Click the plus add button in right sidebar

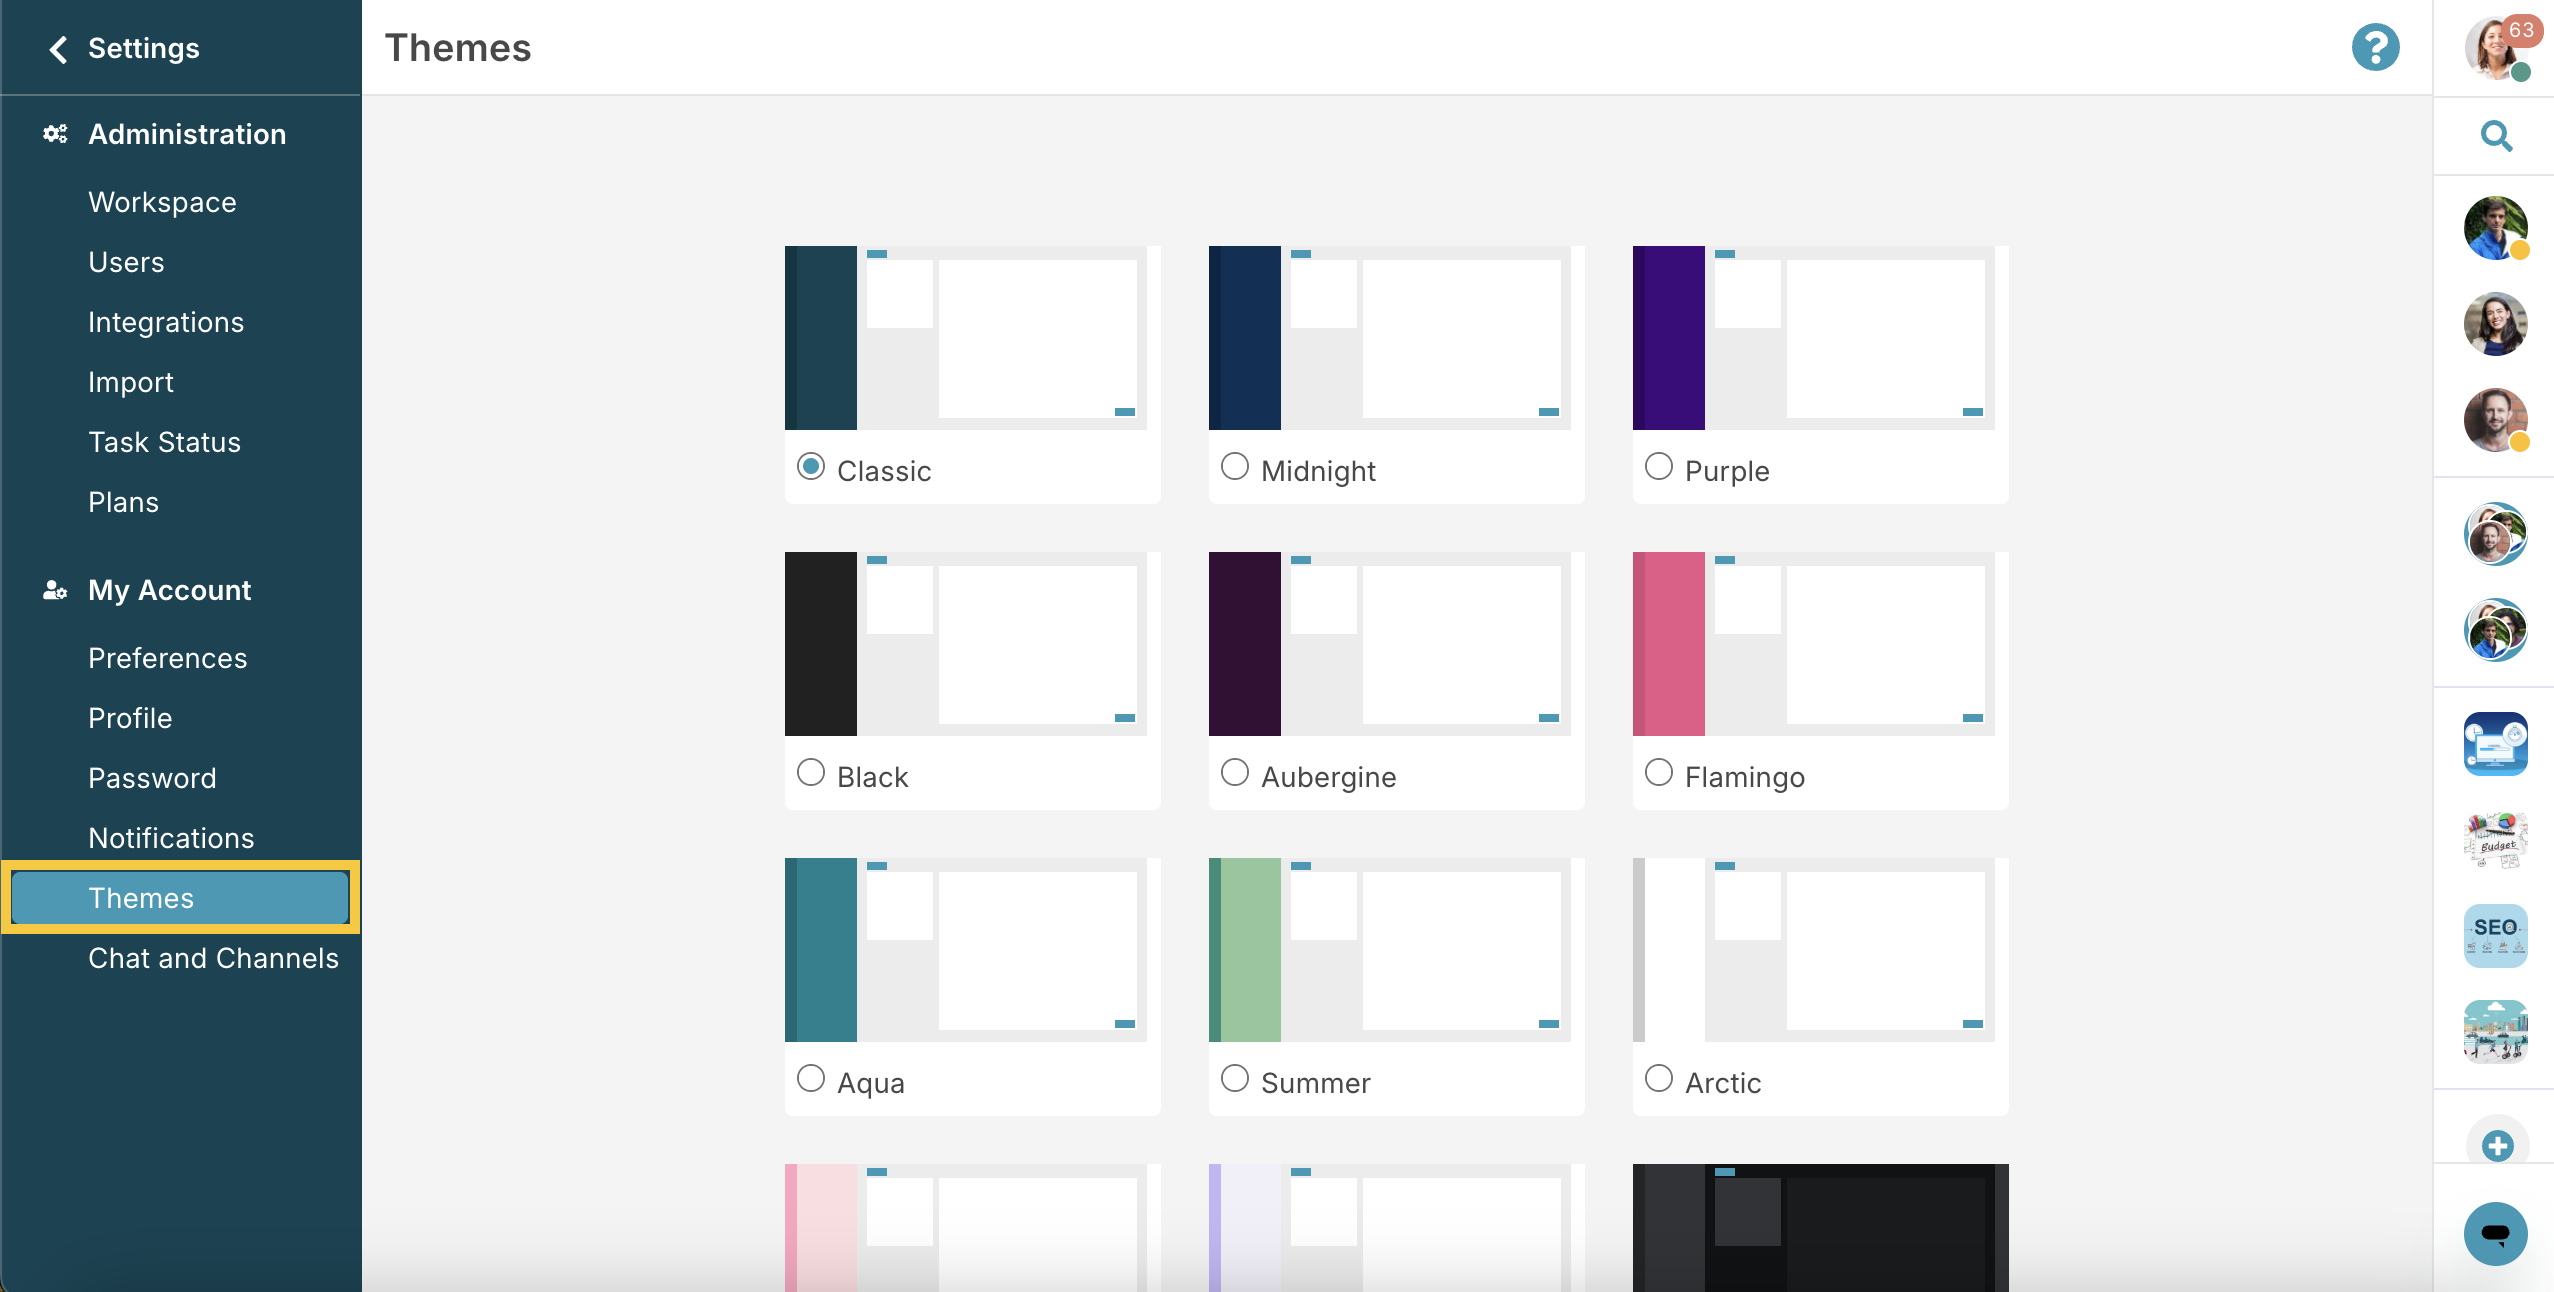point(2497,1145)
